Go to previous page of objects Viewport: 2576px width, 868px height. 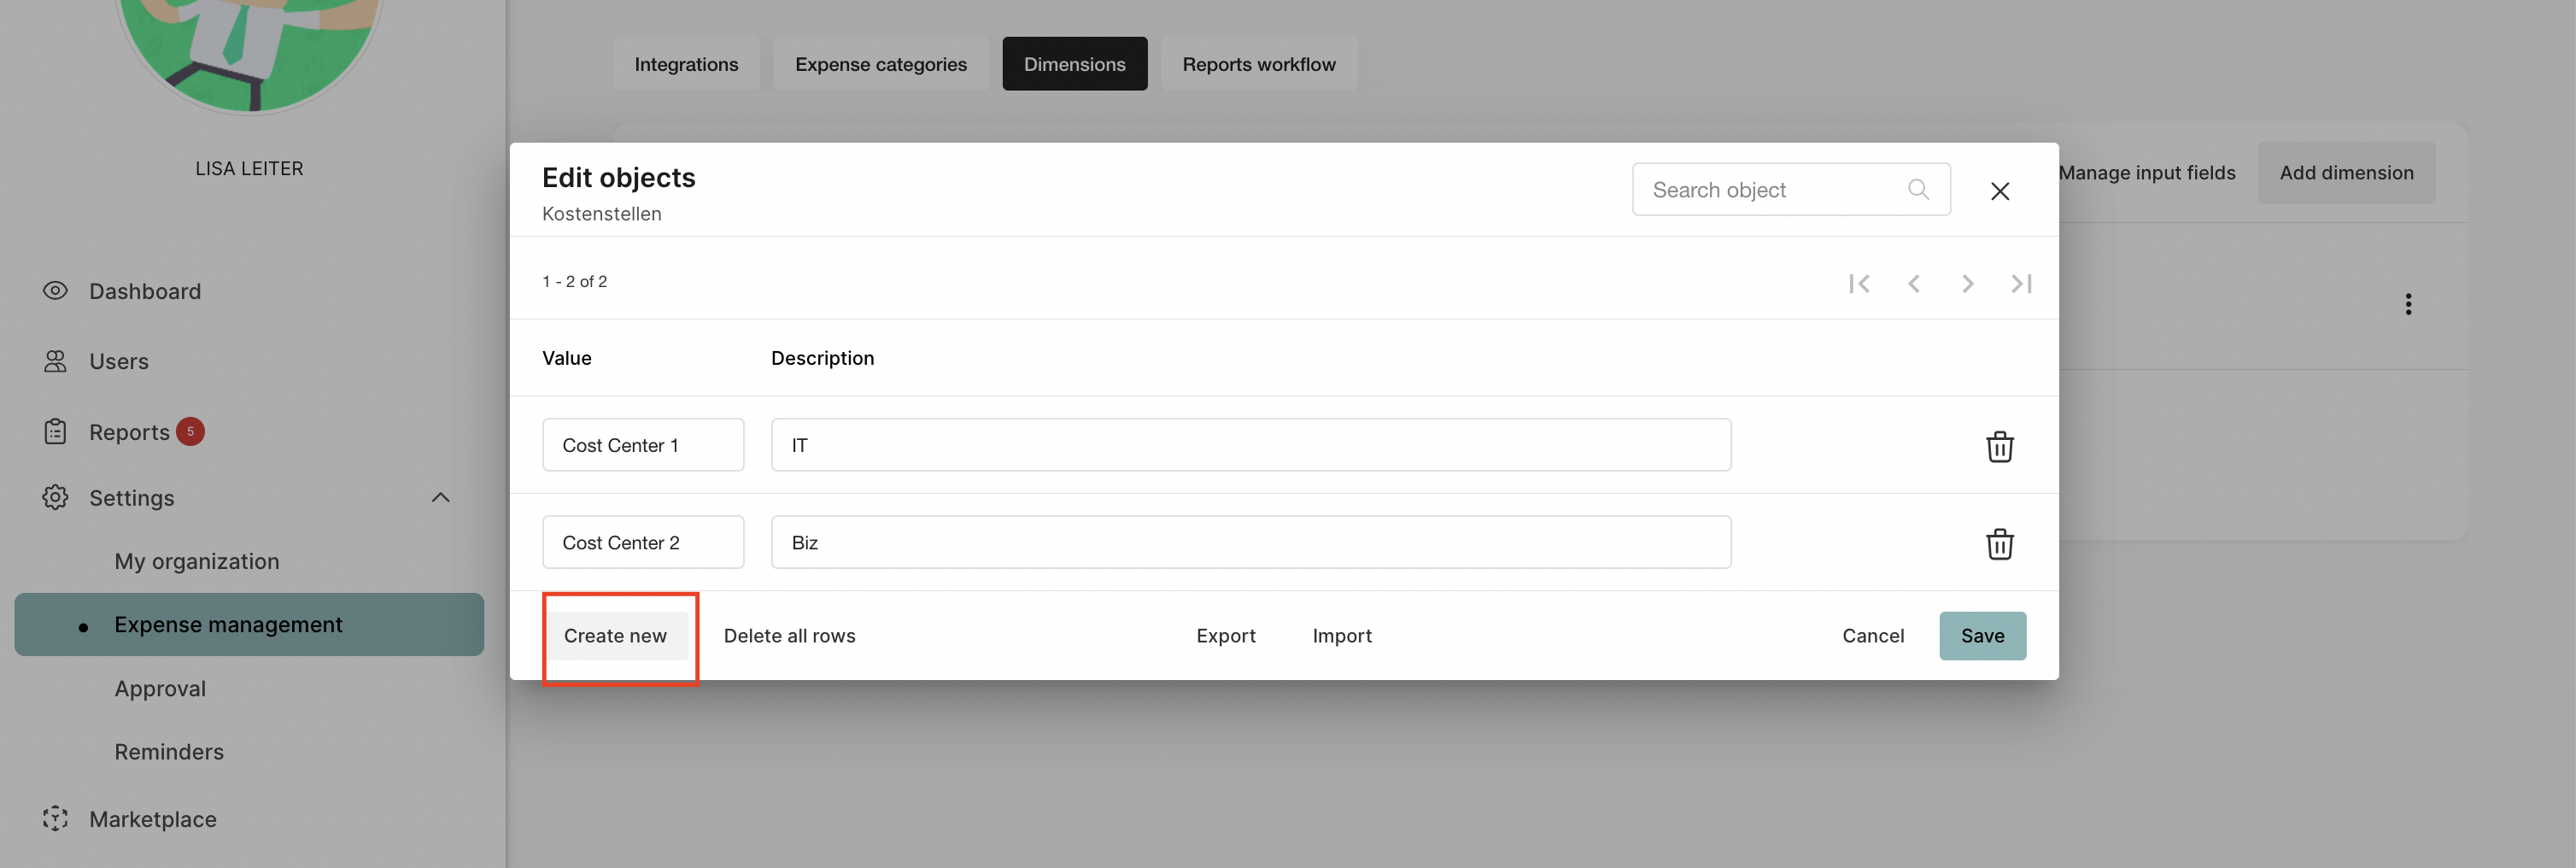click(x=1912, y=284)
